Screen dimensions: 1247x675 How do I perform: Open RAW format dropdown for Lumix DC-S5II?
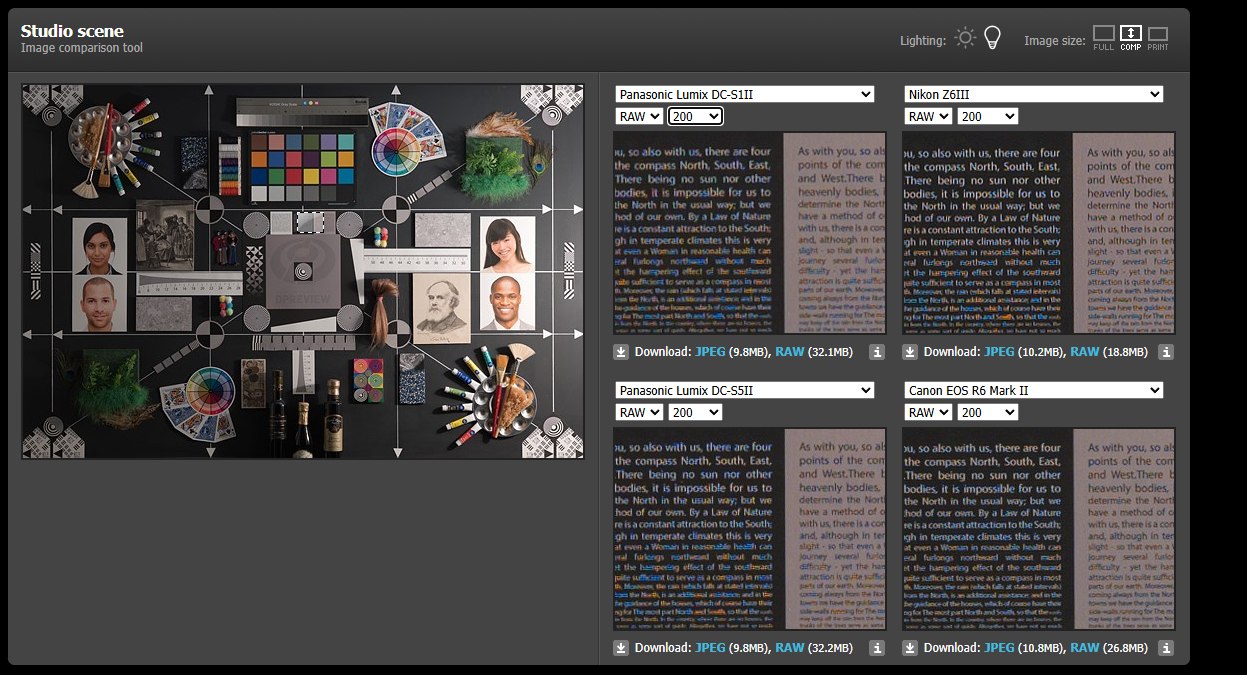point(639,412)
